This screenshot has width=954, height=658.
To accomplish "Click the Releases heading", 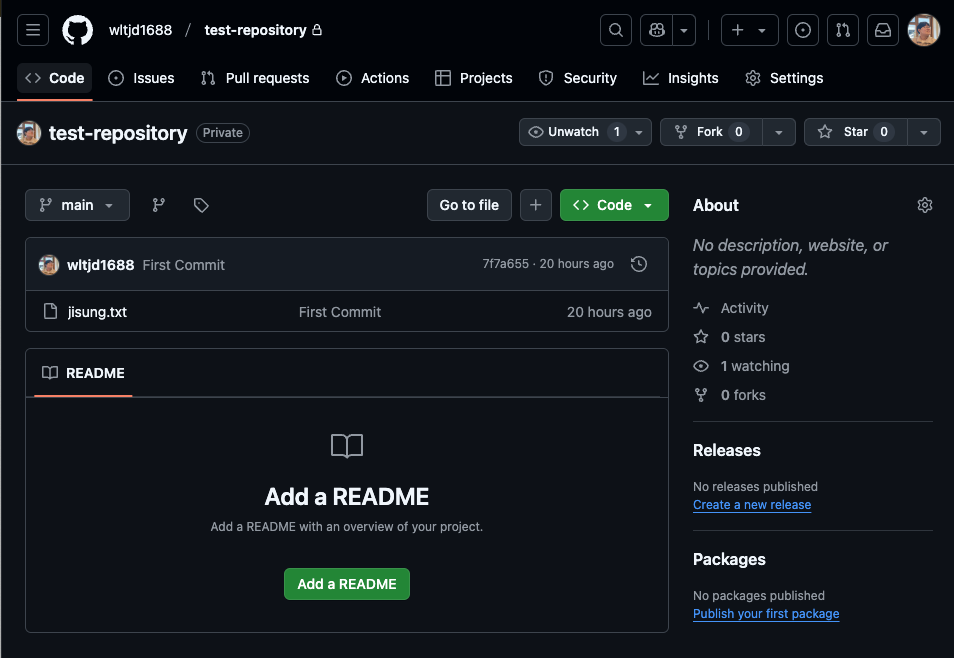I will click(x=726, y=450).
